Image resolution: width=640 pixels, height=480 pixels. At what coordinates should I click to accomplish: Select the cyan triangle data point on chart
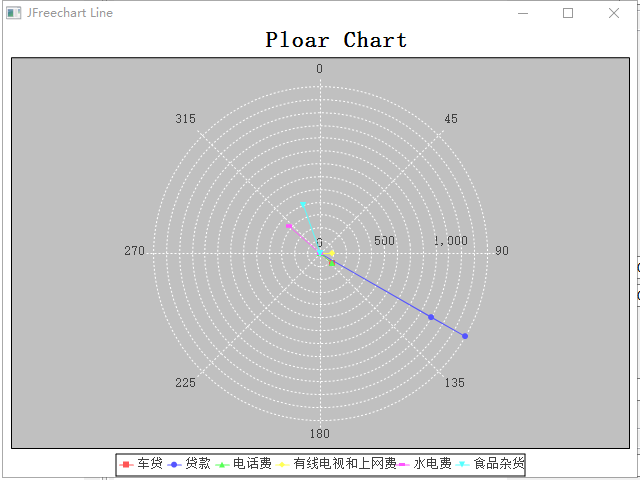(303, 205)
